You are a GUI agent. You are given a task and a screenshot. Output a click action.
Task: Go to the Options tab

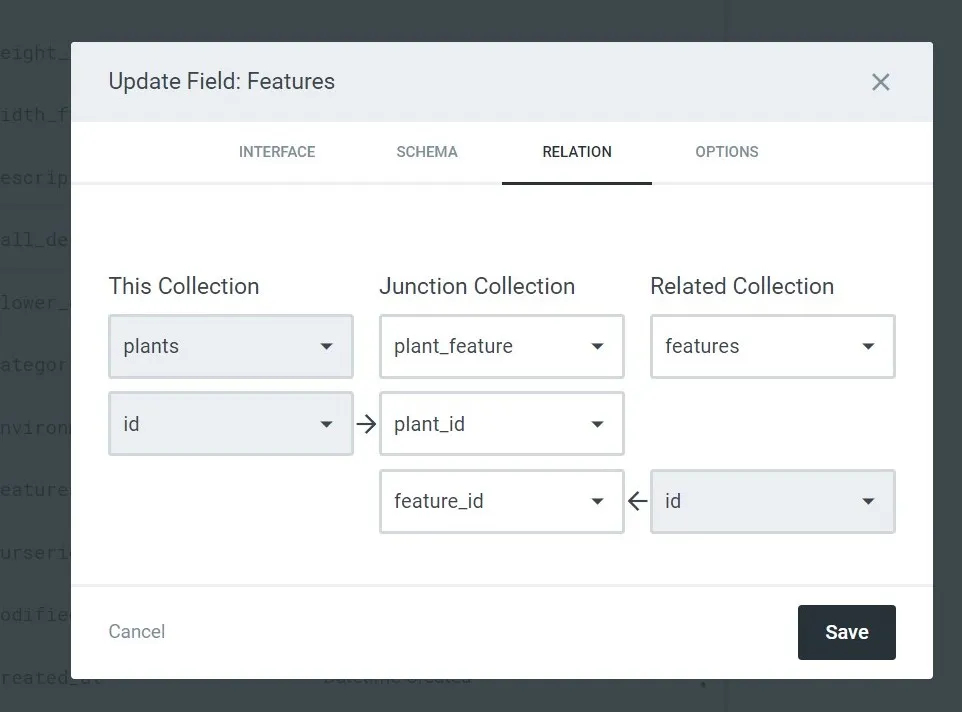727,152
